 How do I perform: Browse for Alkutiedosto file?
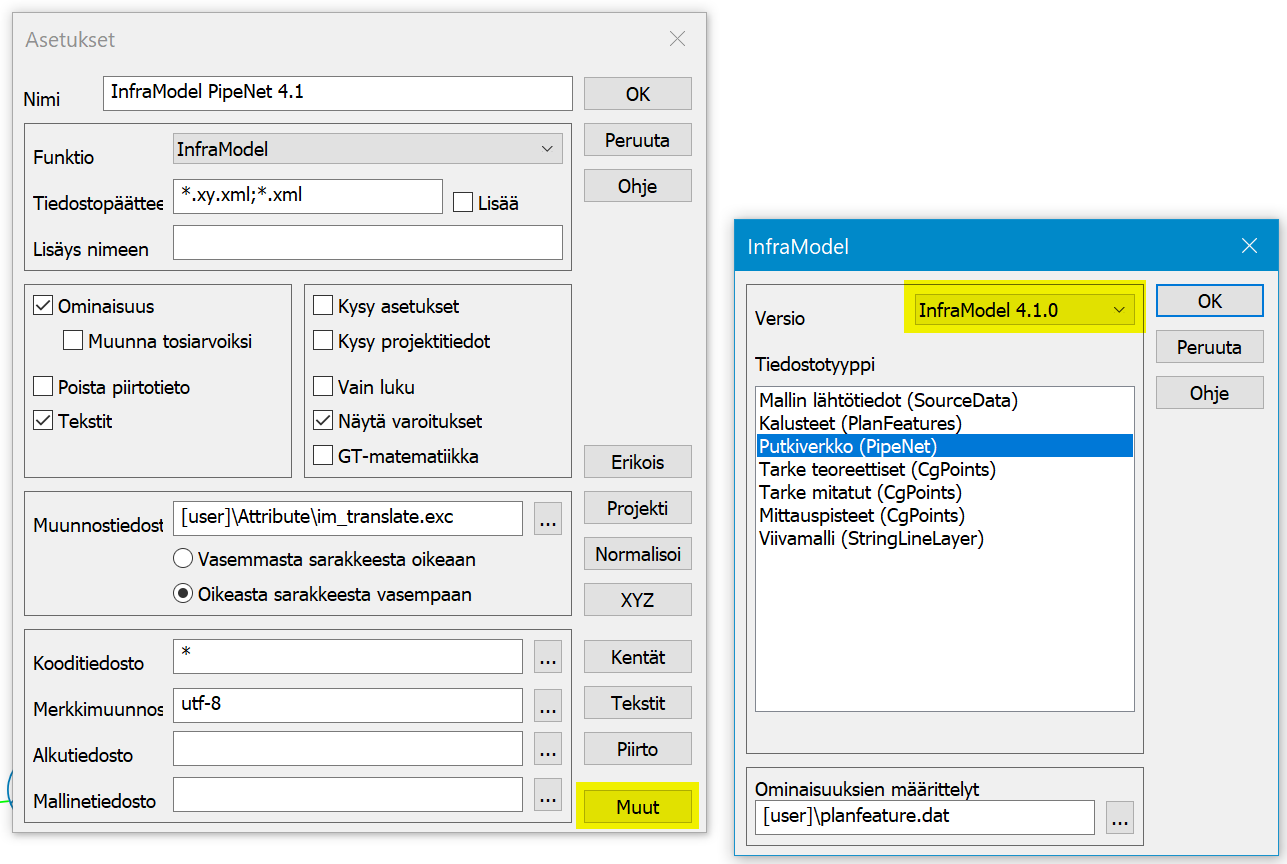pos(547,749)
